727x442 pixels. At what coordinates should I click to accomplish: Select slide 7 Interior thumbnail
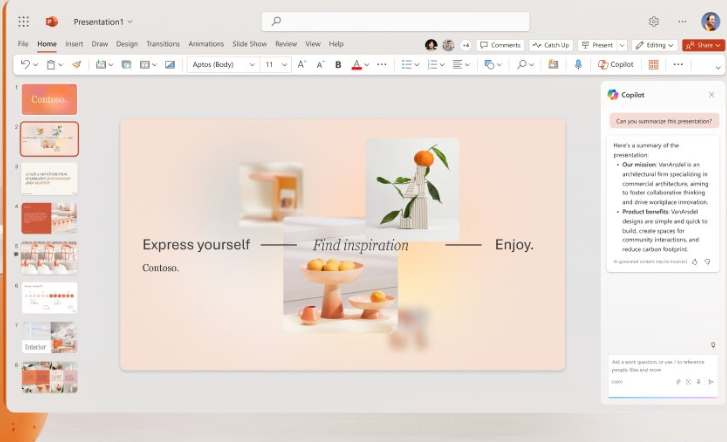(x=49, y=337)
